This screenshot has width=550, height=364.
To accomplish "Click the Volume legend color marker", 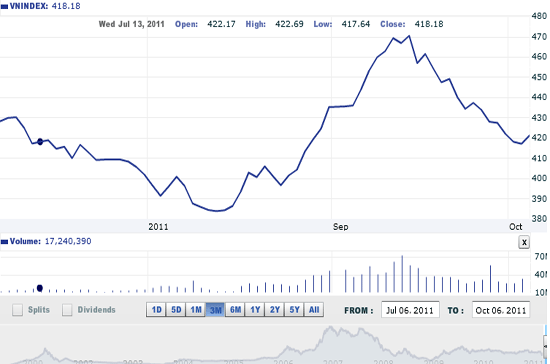I will pos(4,242).
